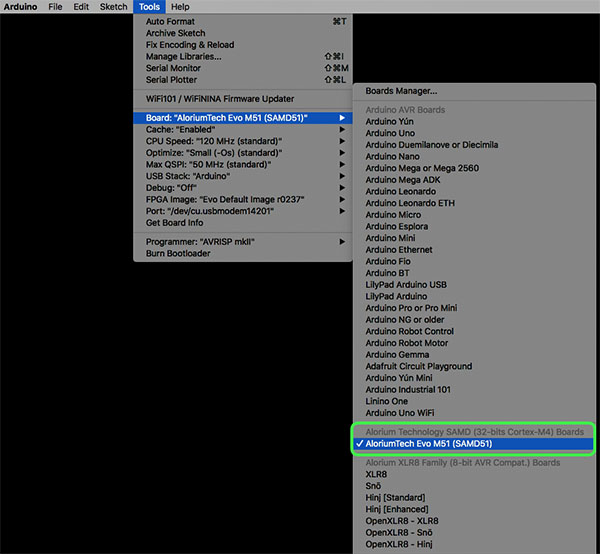This screenshot has height=554, width=600.
Task: Expand the Board submenu arrow
Action: 342,118
